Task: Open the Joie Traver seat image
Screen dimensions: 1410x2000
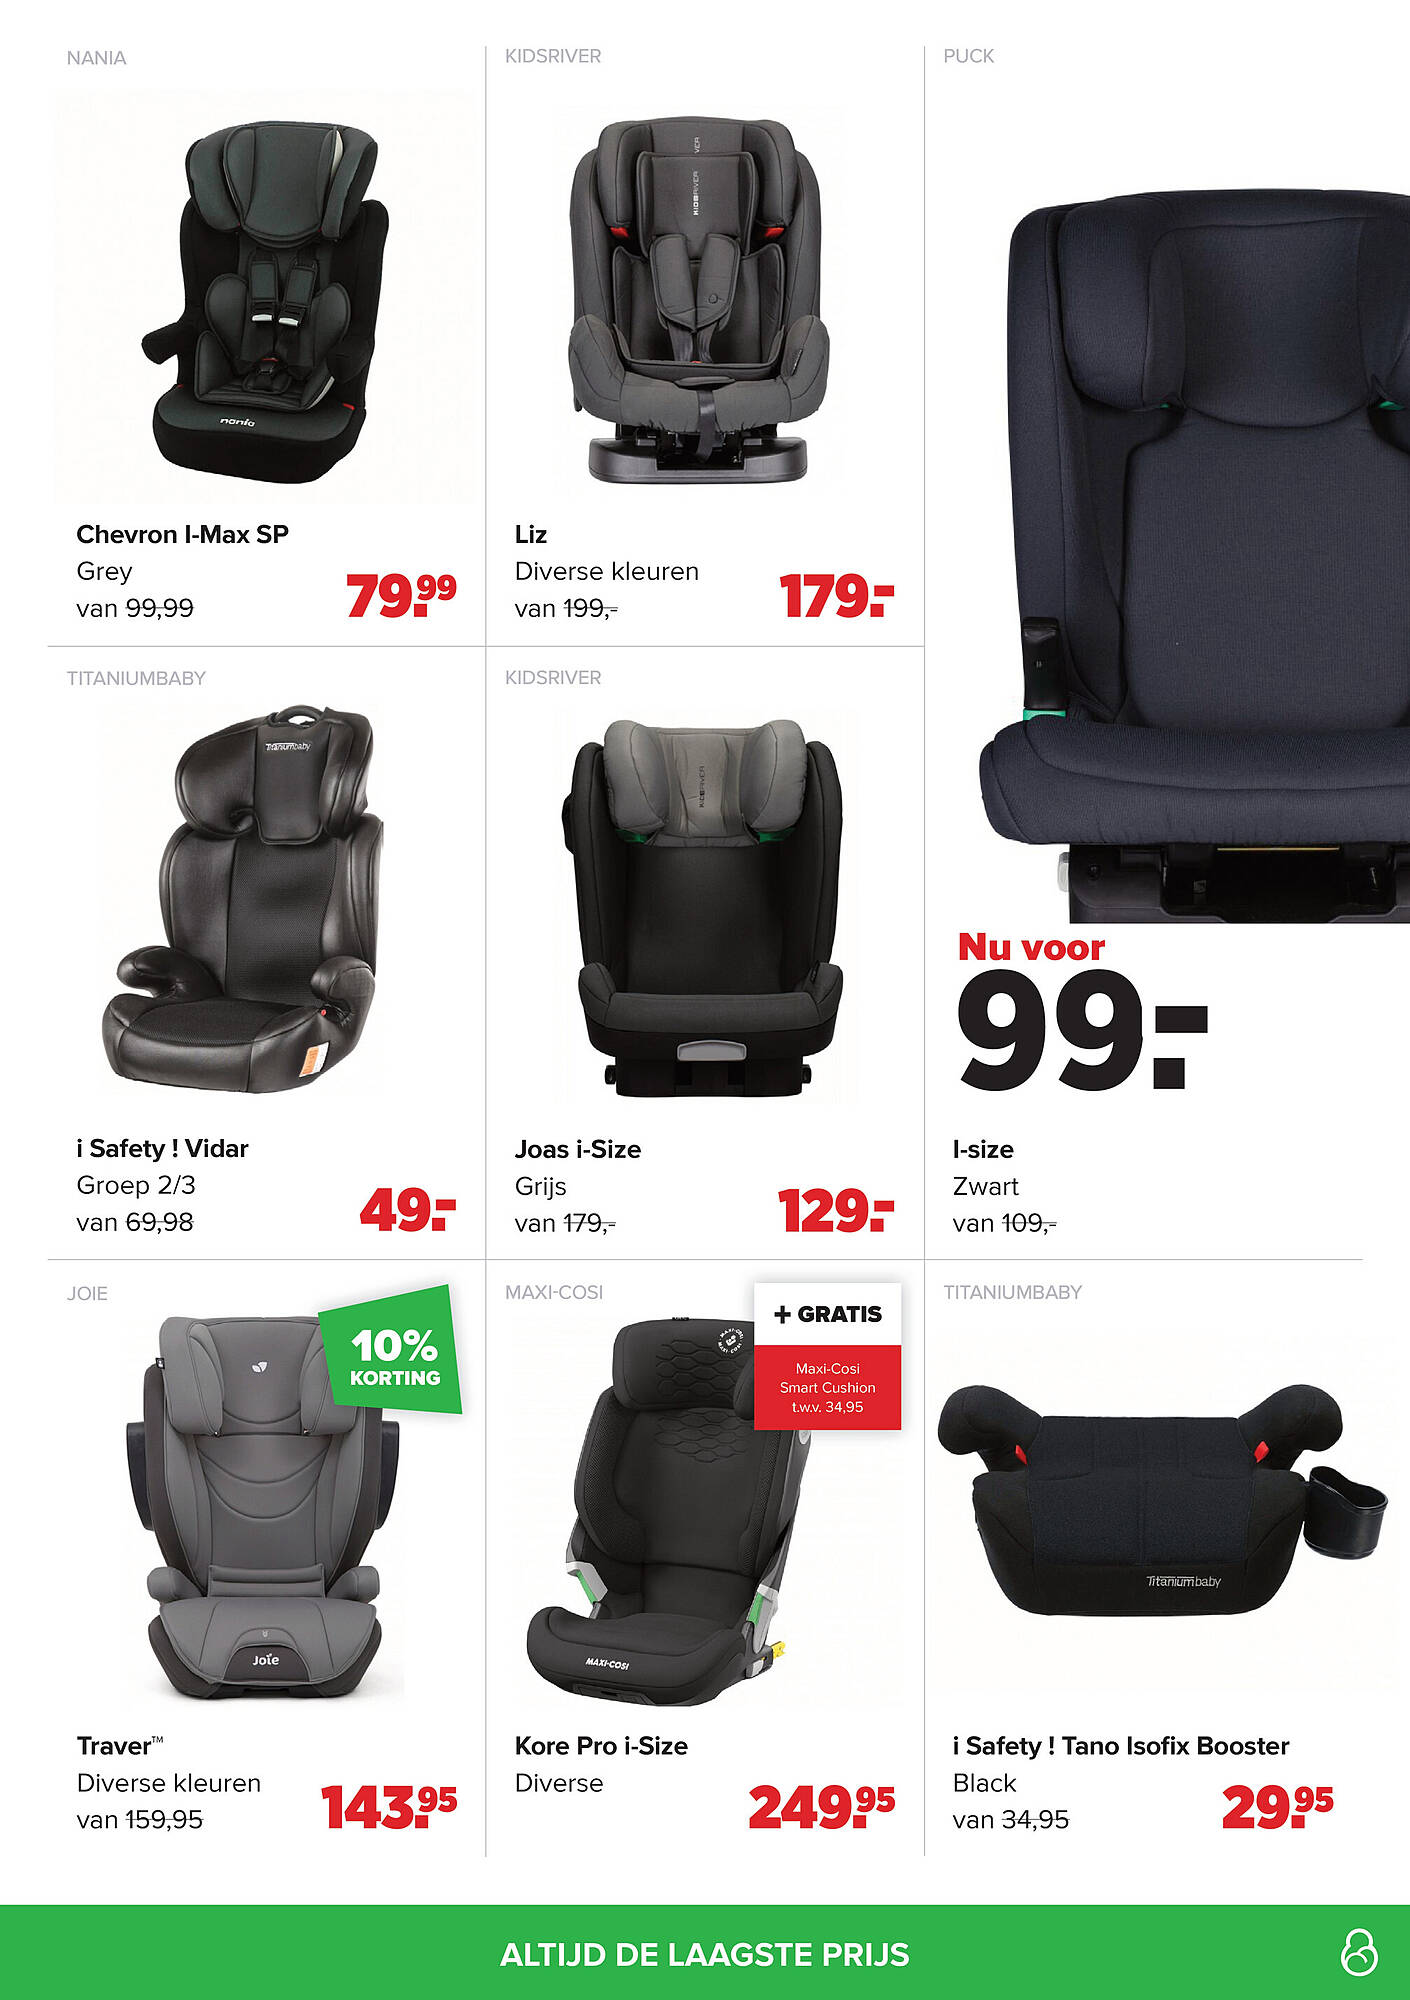Action: [x=264, y=1508]
